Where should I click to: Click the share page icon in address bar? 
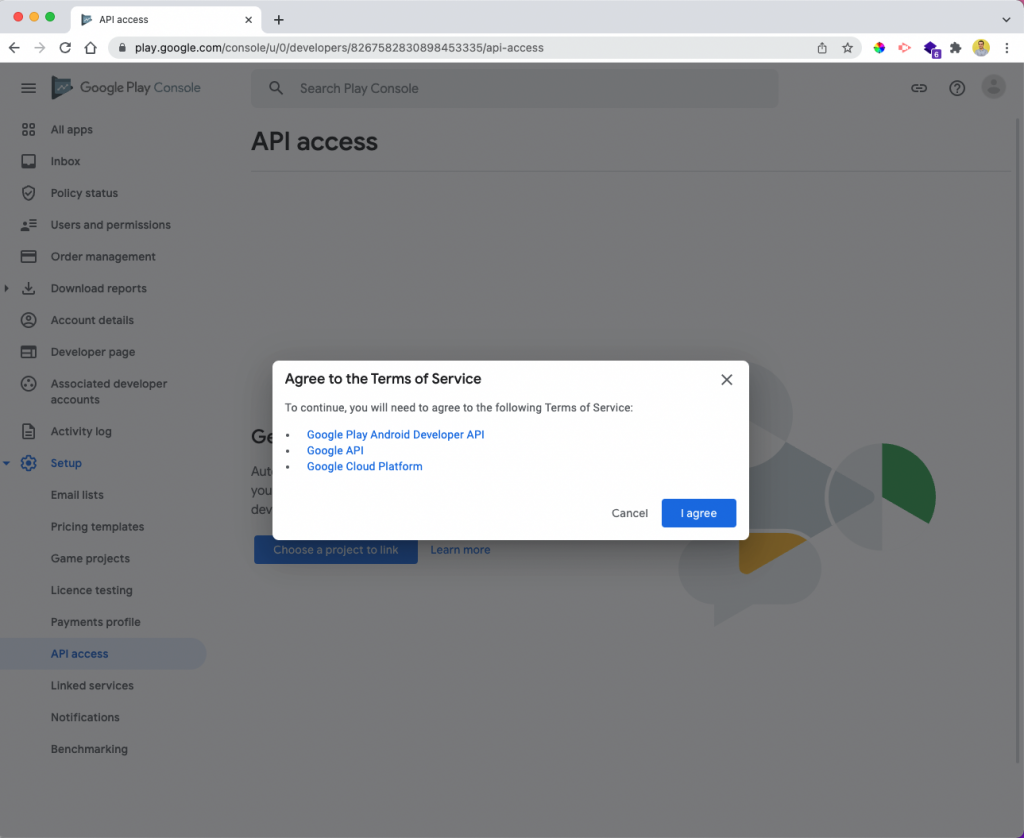(822, 48)
